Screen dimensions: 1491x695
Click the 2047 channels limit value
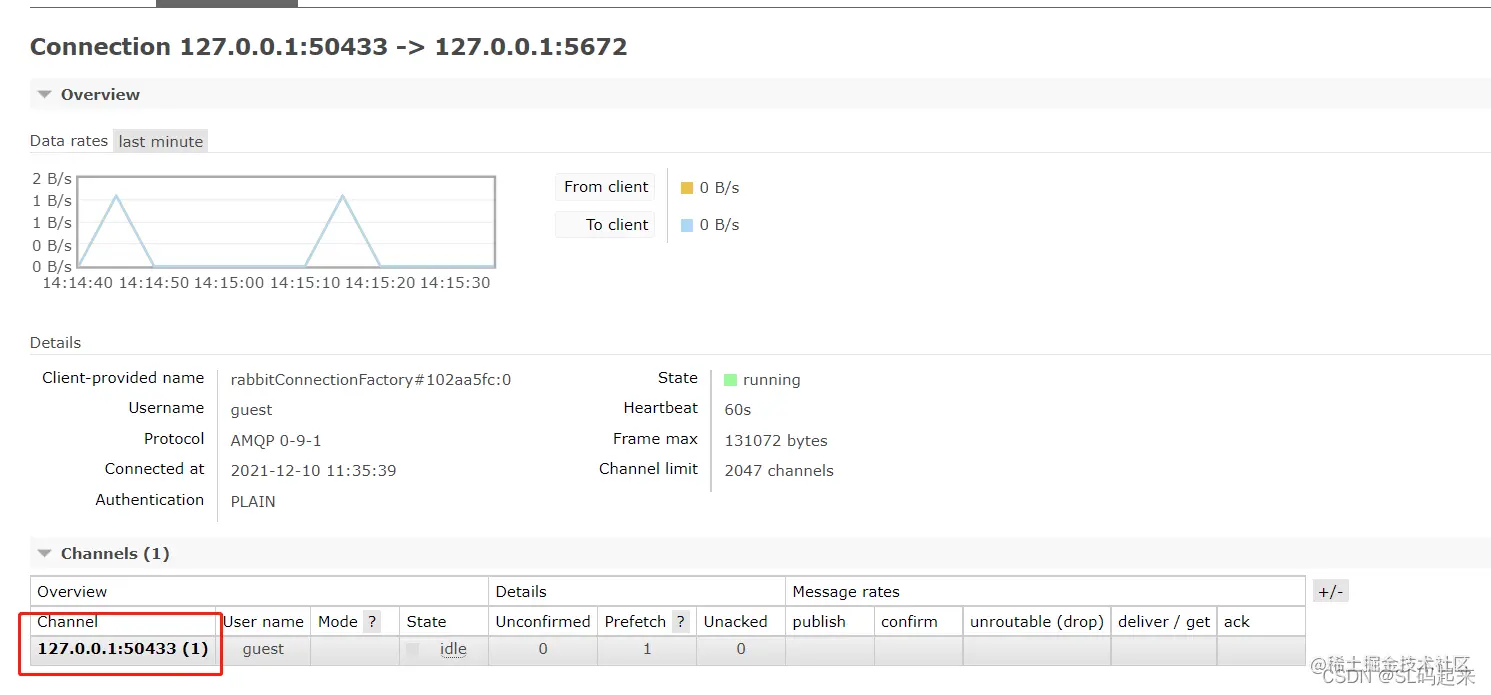[x=779, y=470]
